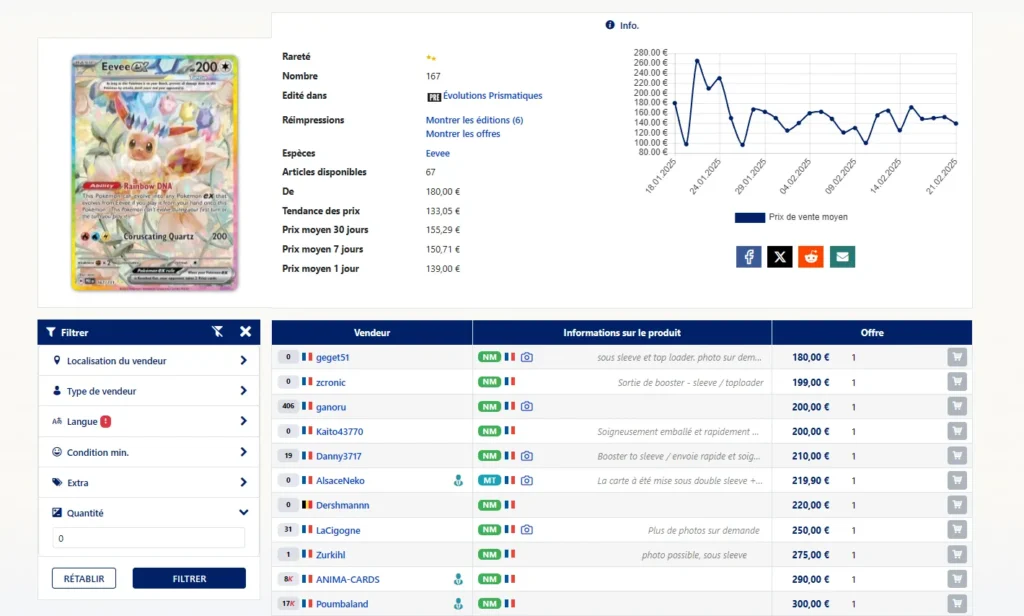Image resolution: width=1024 pixels, height=616 pixels.
Task: Share the card on X
Action: pos(780,257)
